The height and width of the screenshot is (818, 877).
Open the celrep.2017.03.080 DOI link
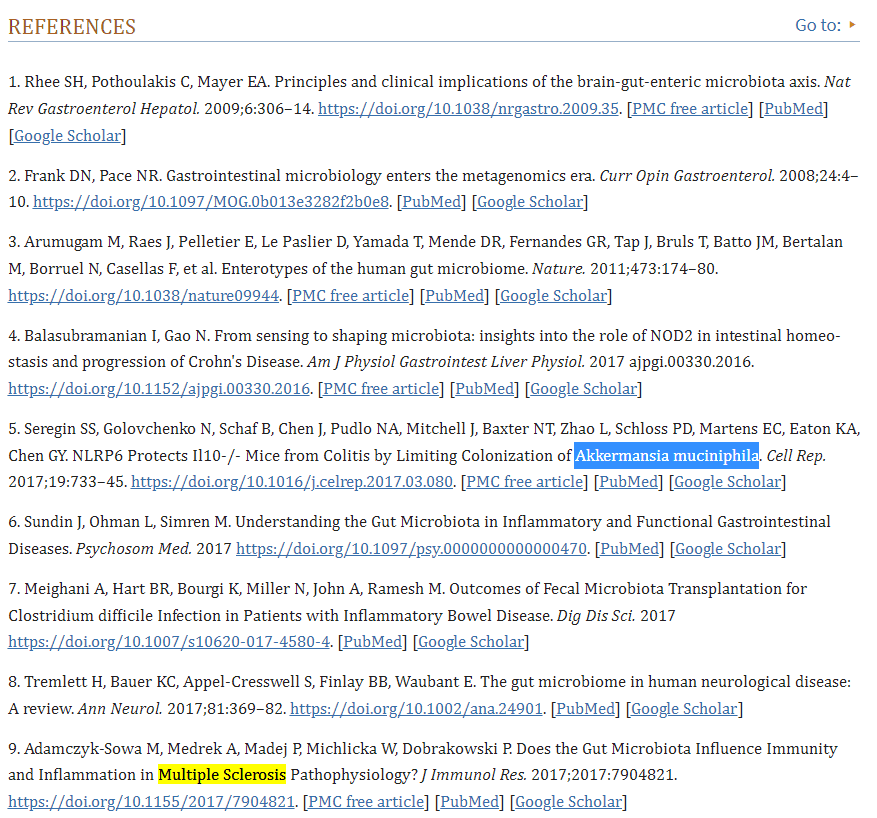[291, 482]
